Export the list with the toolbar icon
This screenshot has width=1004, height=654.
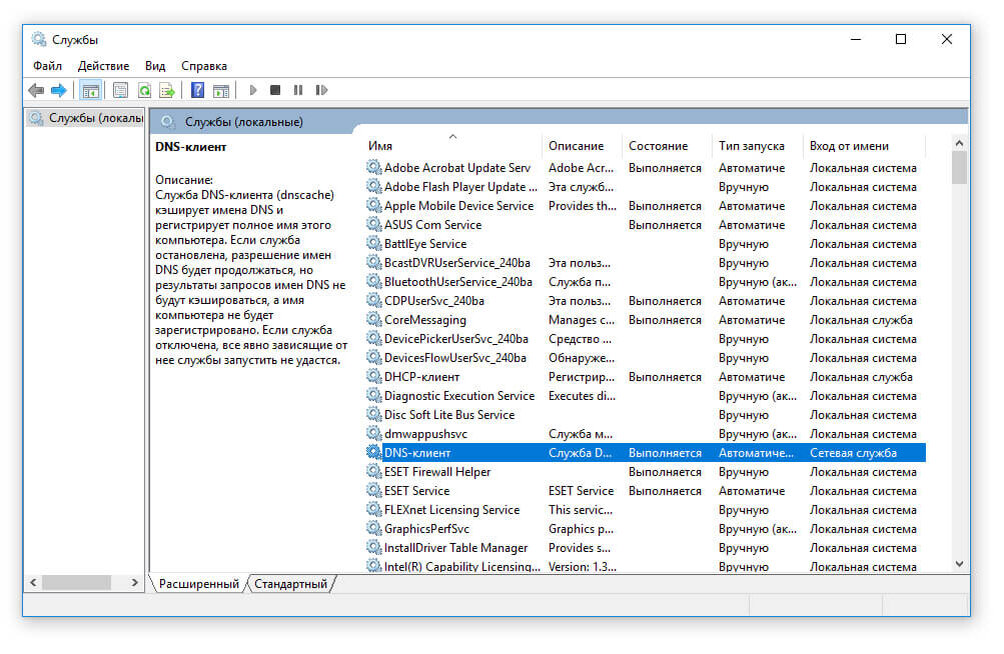[167, 90]
